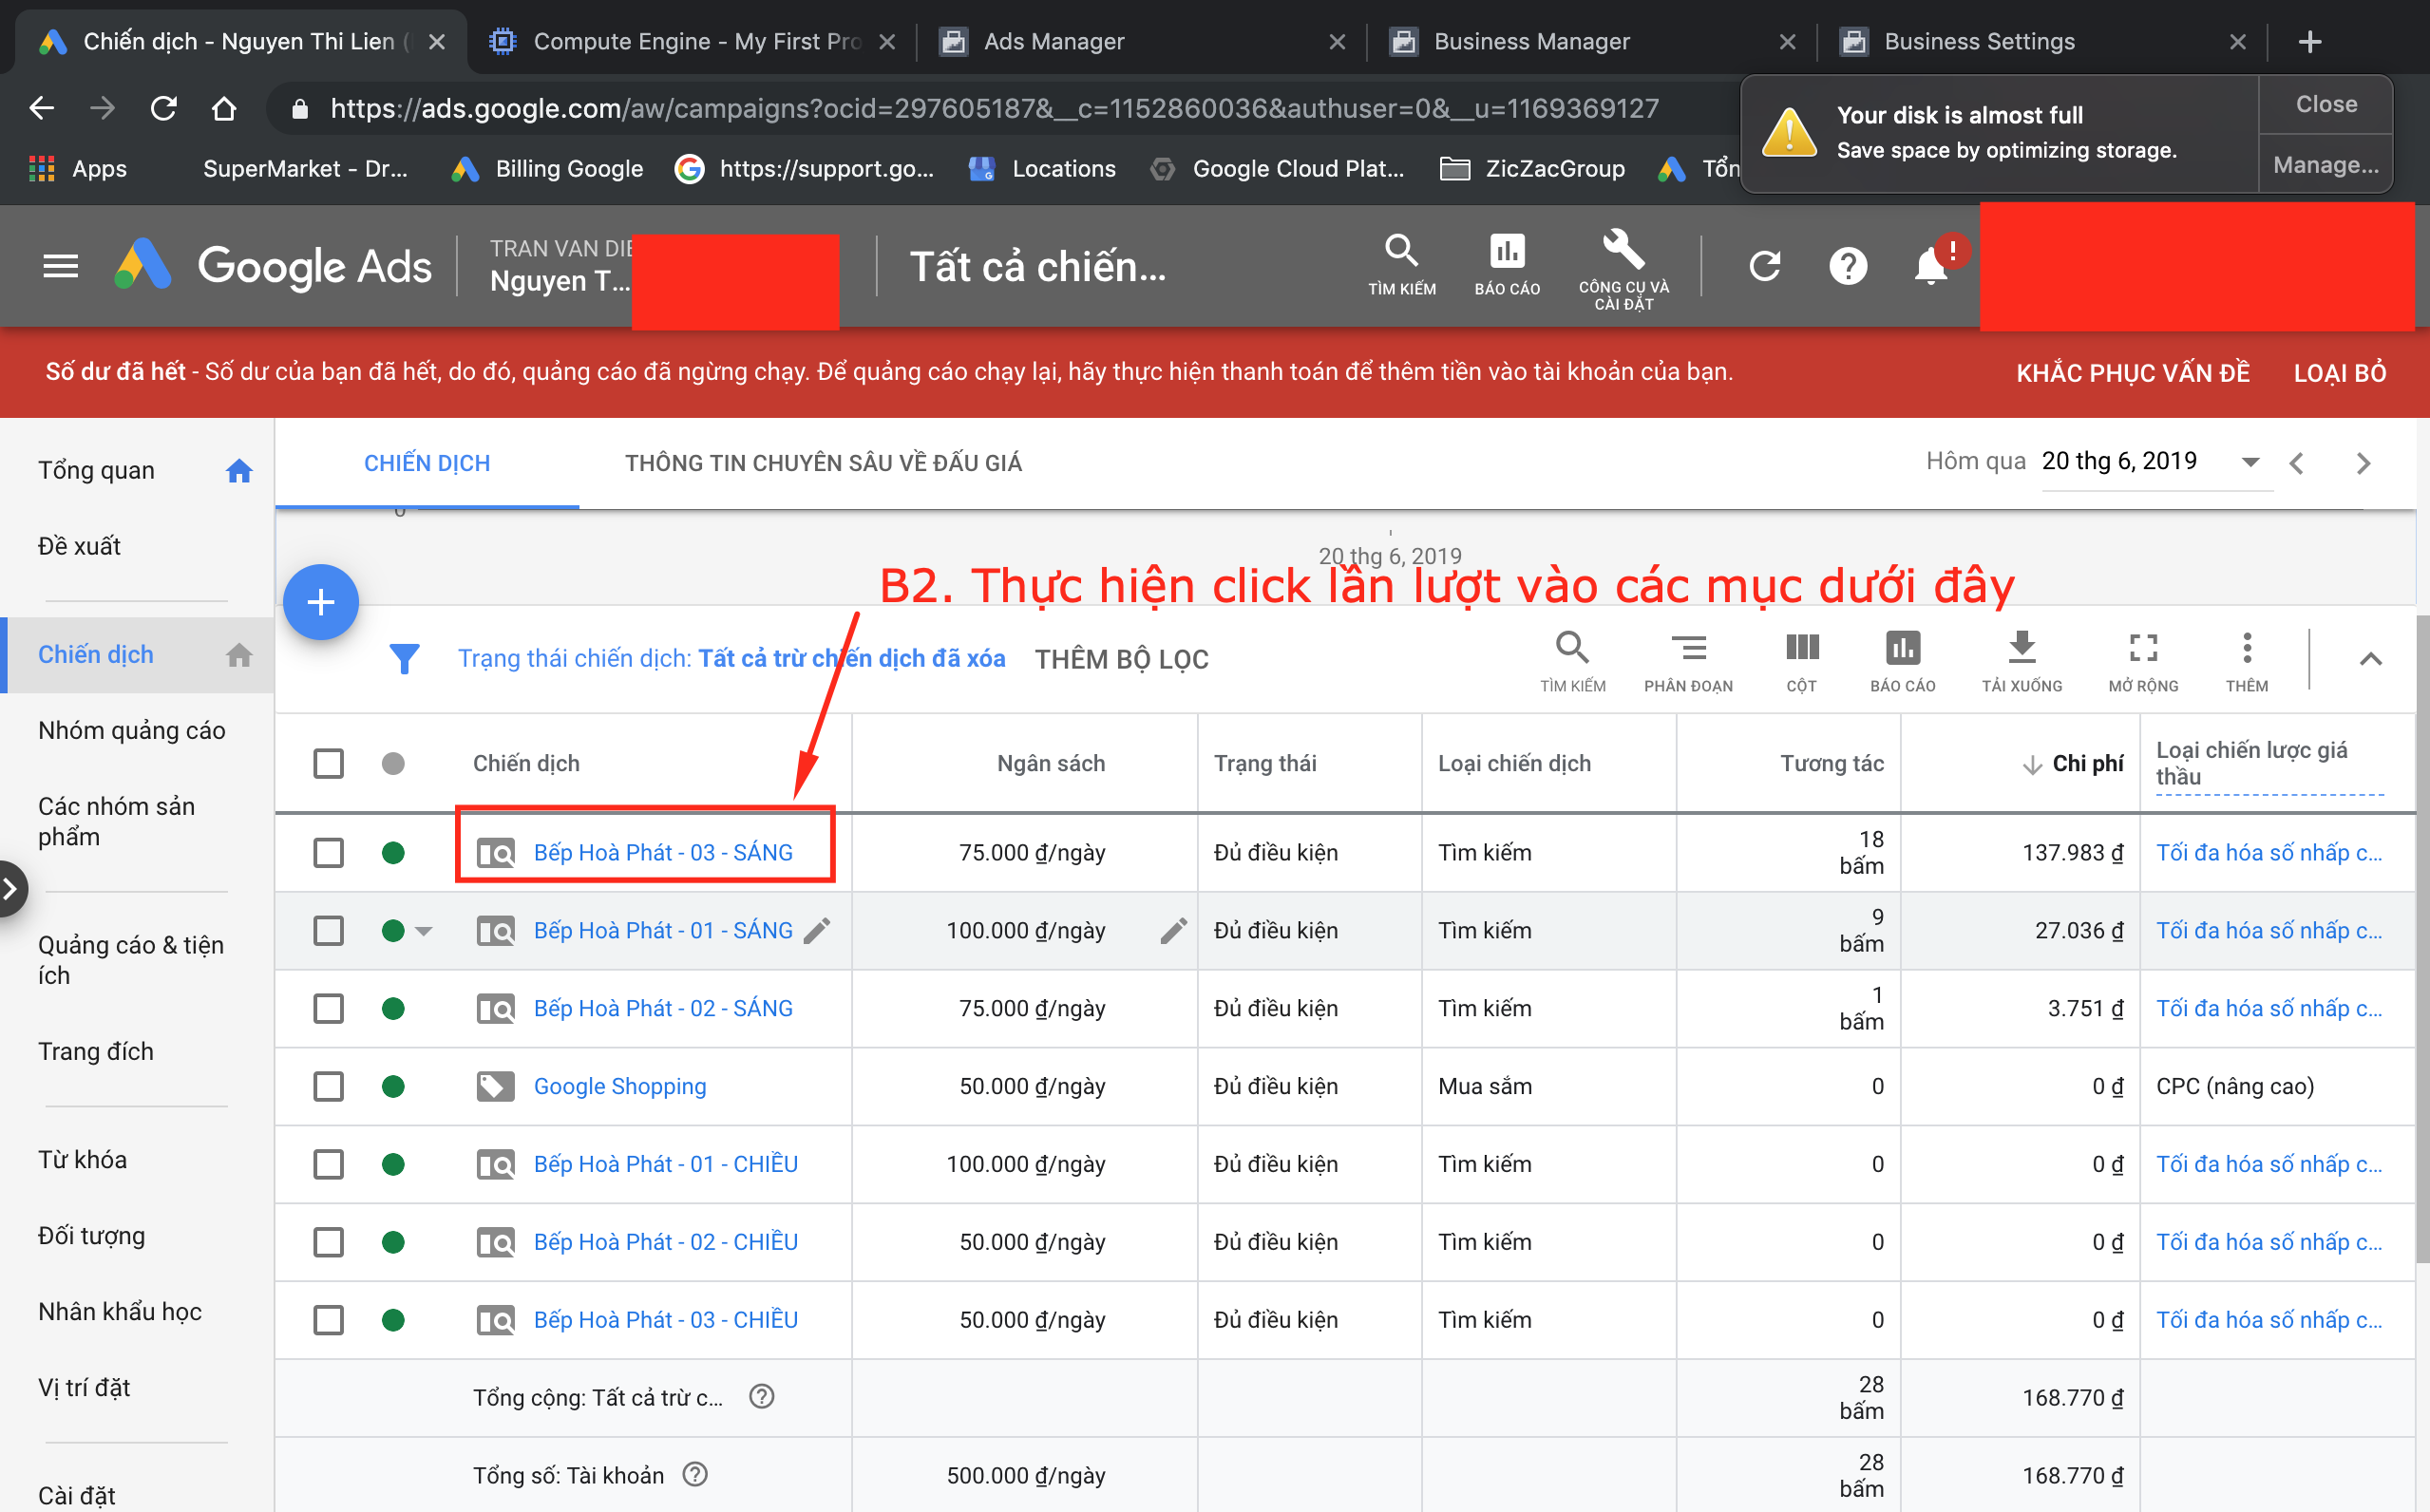Viewport: 2430px width, 1512px height.
Task: Click TẢI XUỐNG download icon
Action: (x=2022, y=661)
